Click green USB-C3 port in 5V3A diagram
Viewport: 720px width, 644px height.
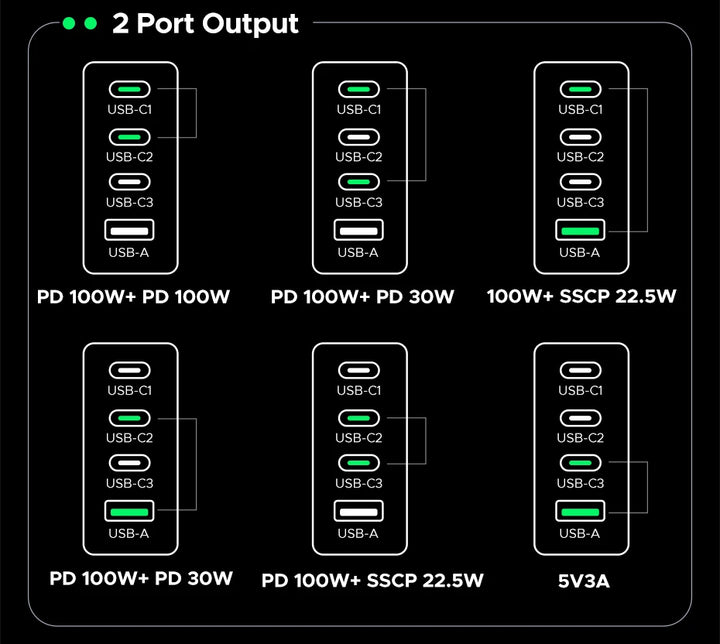[580, 463]
